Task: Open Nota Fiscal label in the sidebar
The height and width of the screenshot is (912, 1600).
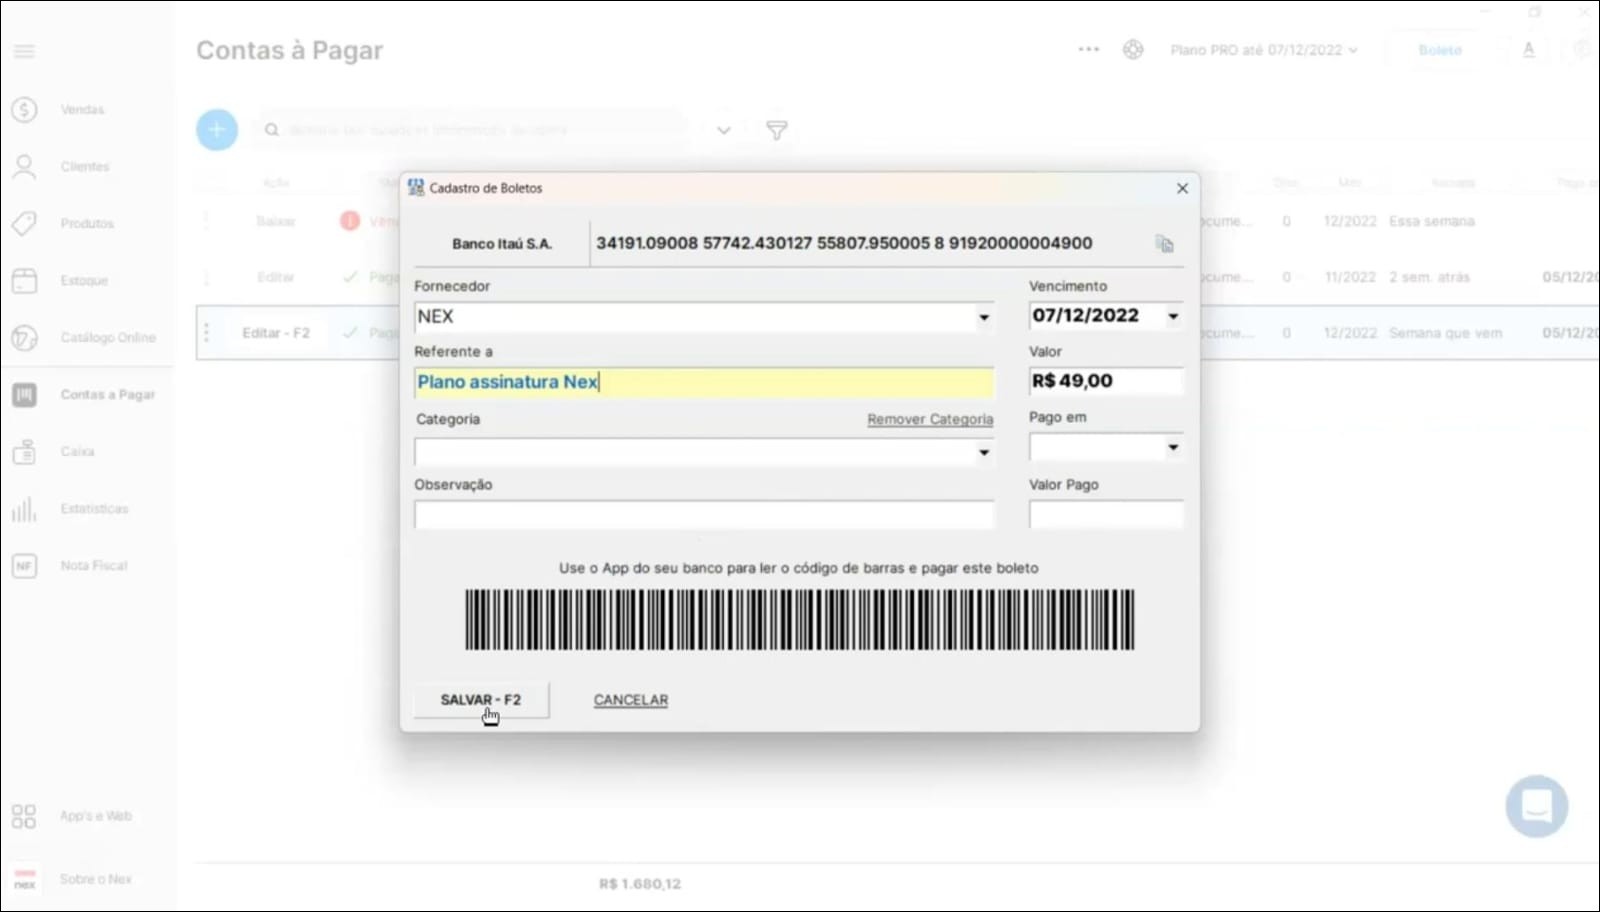Action: point(94,566)
